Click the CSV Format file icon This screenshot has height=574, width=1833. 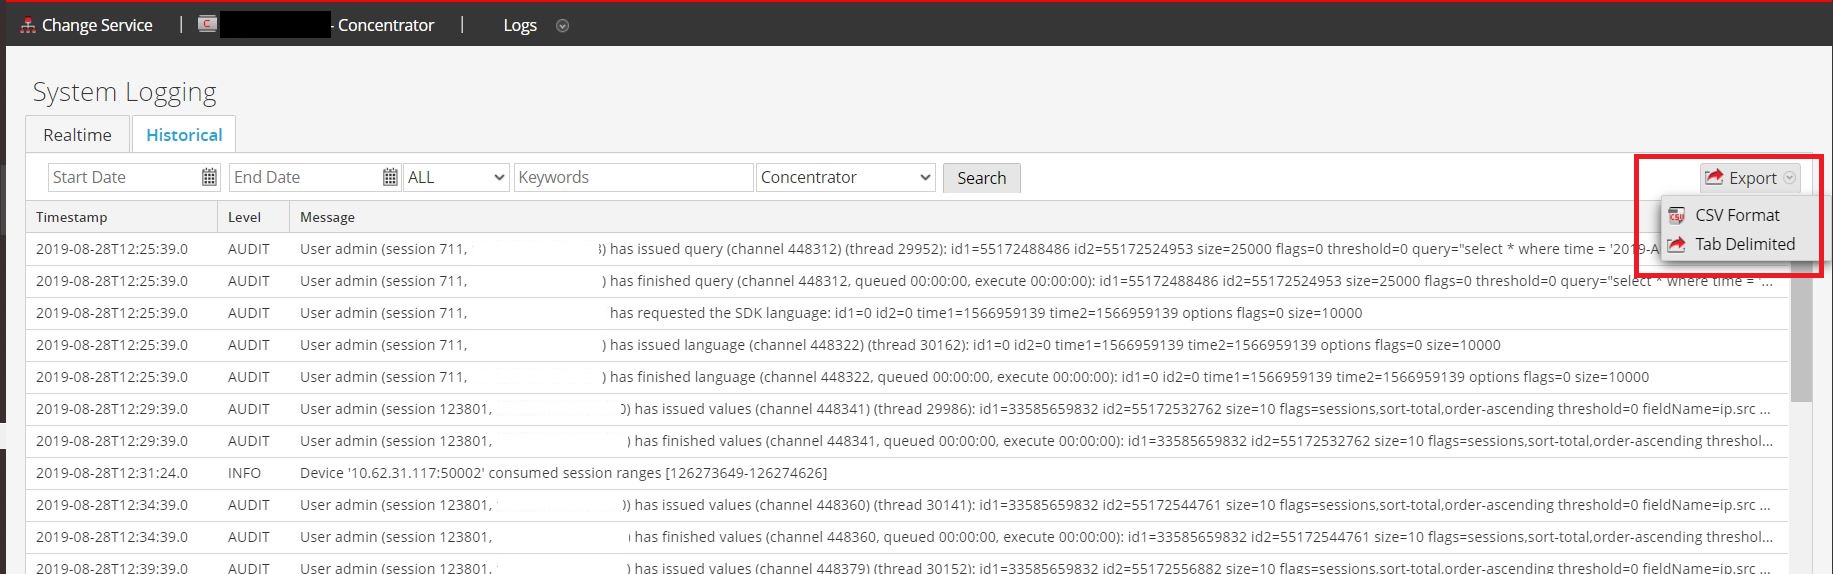(x=1677, y=215)
